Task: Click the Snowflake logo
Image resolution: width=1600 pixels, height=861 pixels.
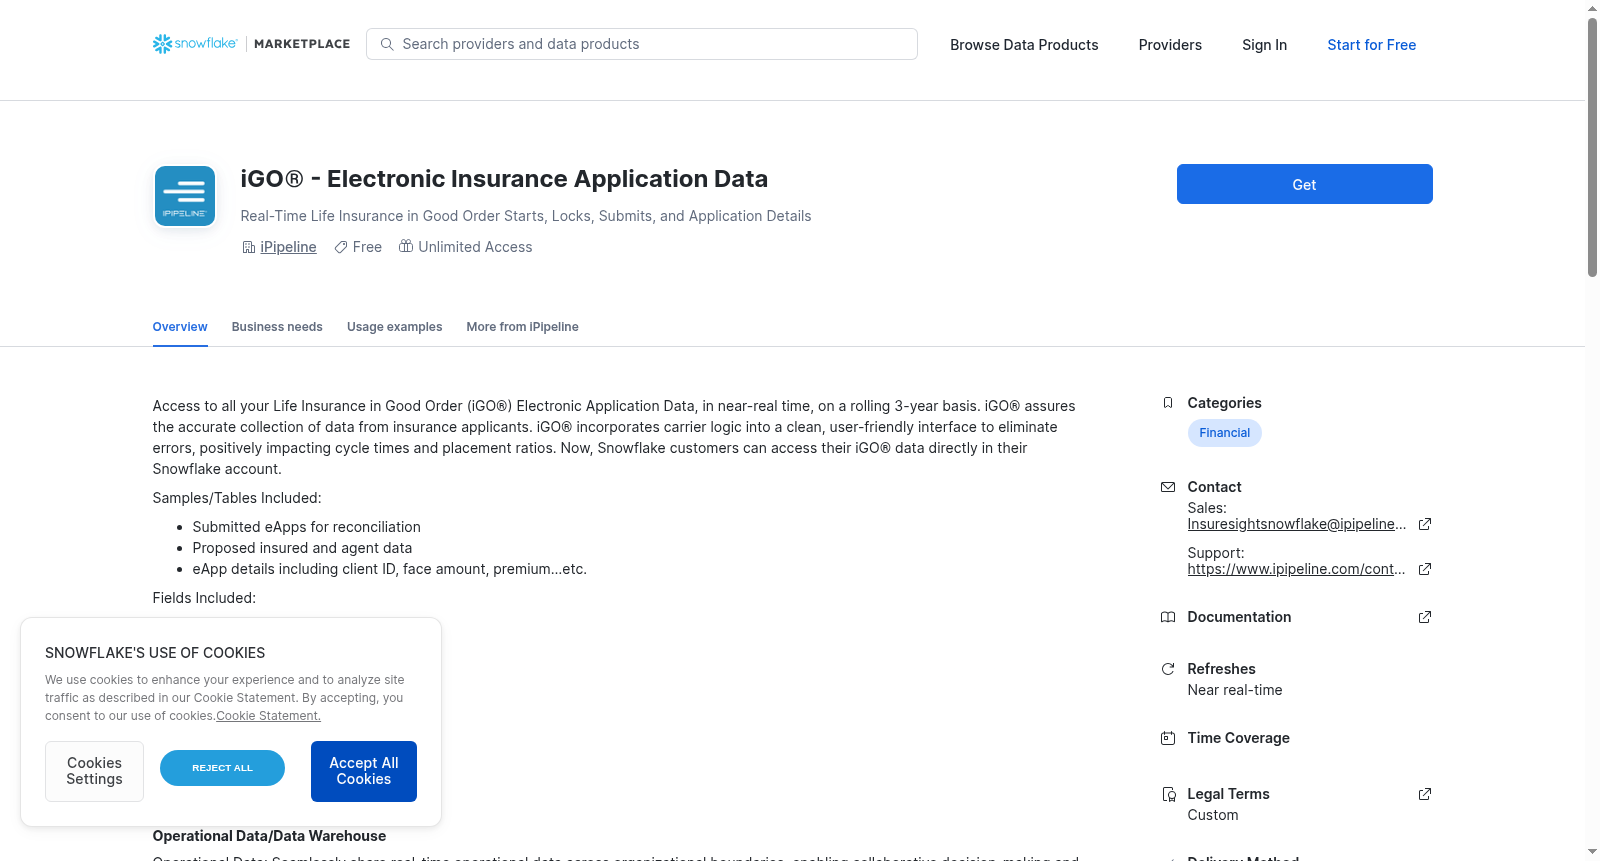Action: [x=195, y=44]
